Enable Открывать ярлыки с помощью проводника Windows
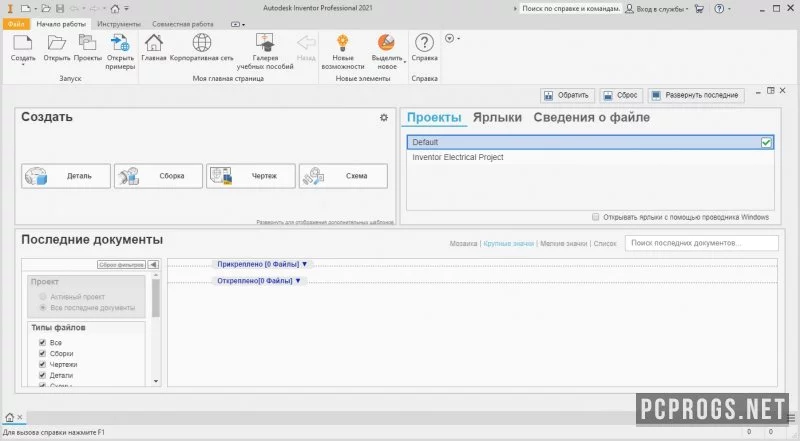The image size is (800, 441). pyautogui.click(x=595, y=217)
